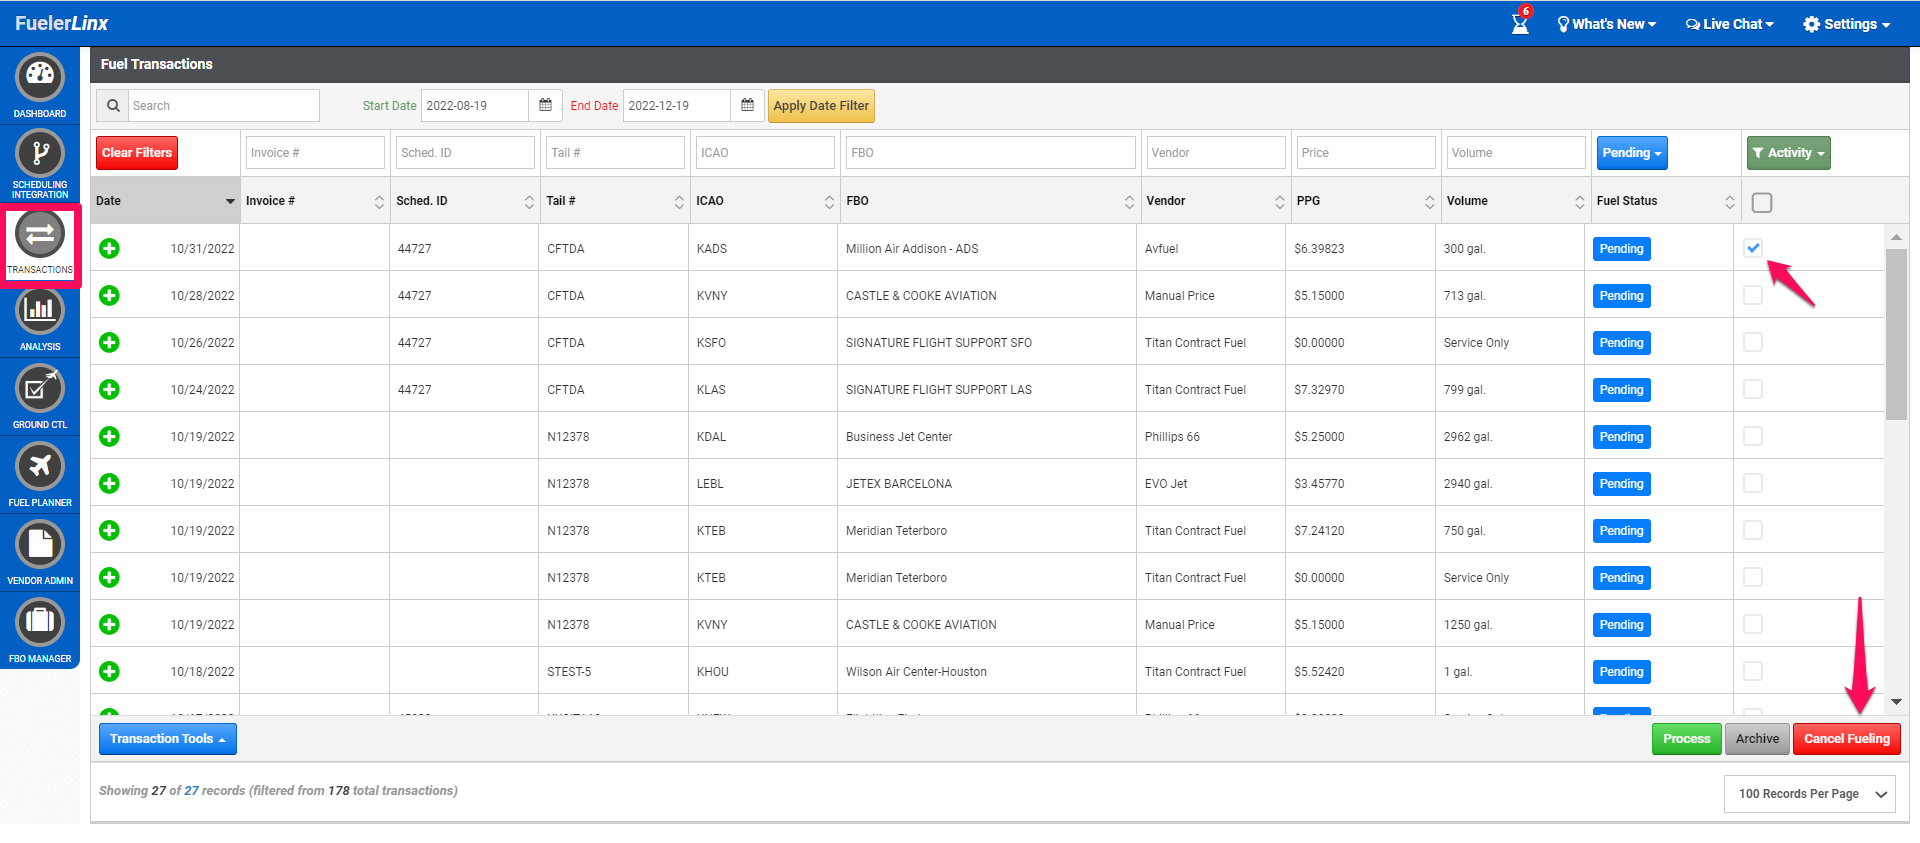This screenshot has height=843, width=1920.
Task: Sort by the Invoice # column
Action: (x=315, y=201)
